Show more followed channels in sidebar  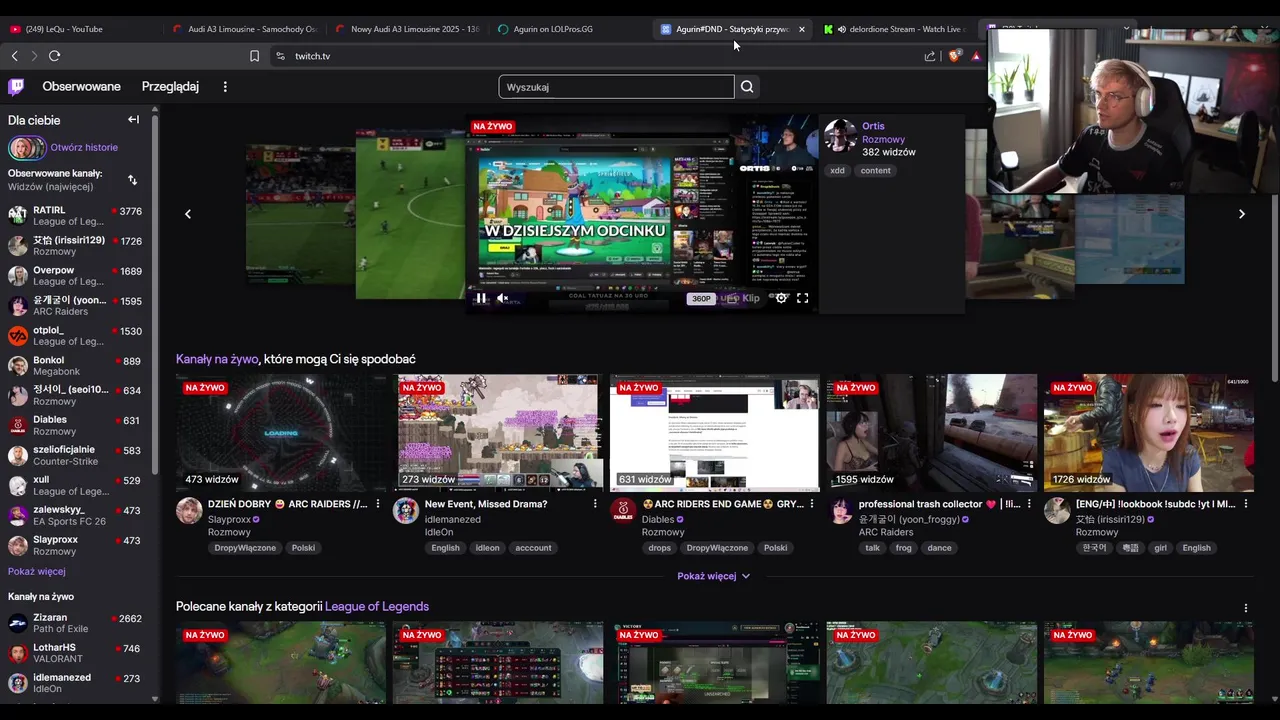[37, 571]
